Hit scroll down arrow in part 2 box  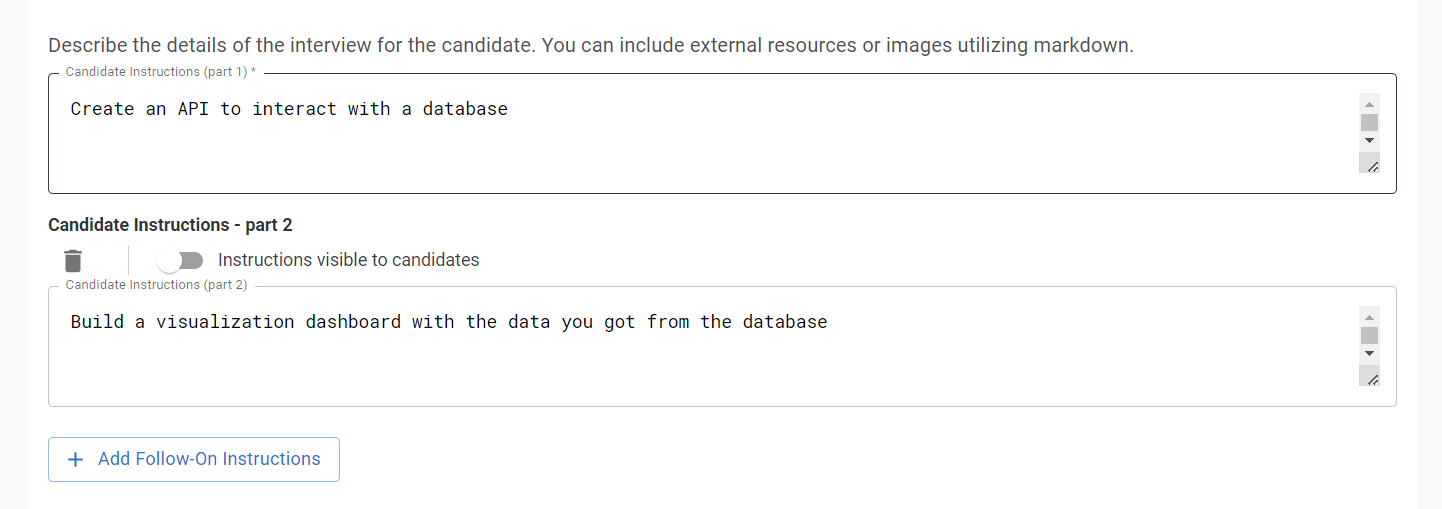1370,353
